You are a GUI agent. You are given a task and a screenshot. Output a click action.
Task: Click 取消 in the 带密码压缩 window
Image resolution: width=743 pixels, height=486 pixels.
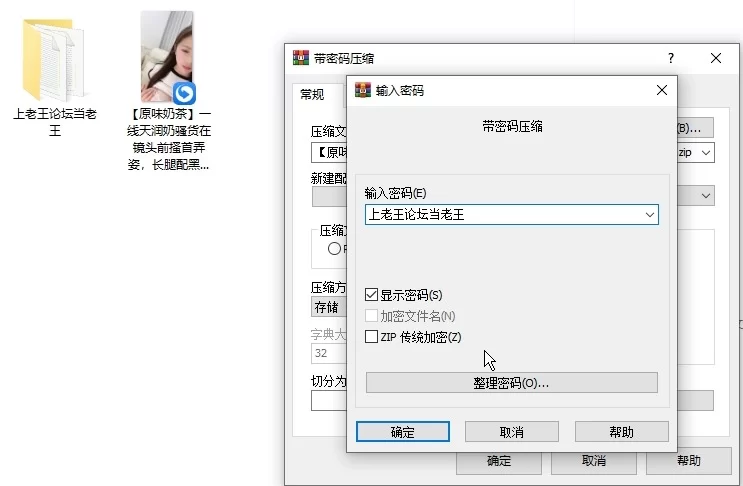tap(594, 461)
